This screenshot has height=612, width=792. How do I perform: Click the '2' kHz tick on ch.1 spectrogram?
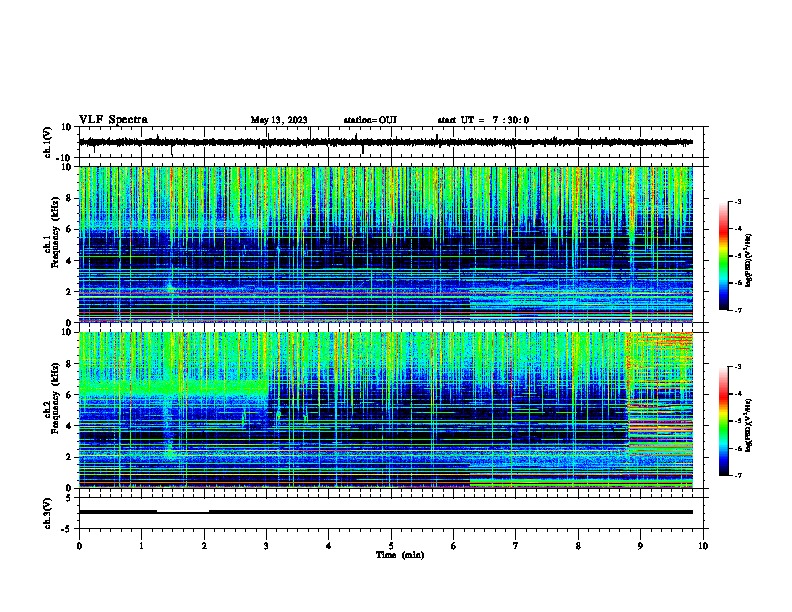[69, 292]
